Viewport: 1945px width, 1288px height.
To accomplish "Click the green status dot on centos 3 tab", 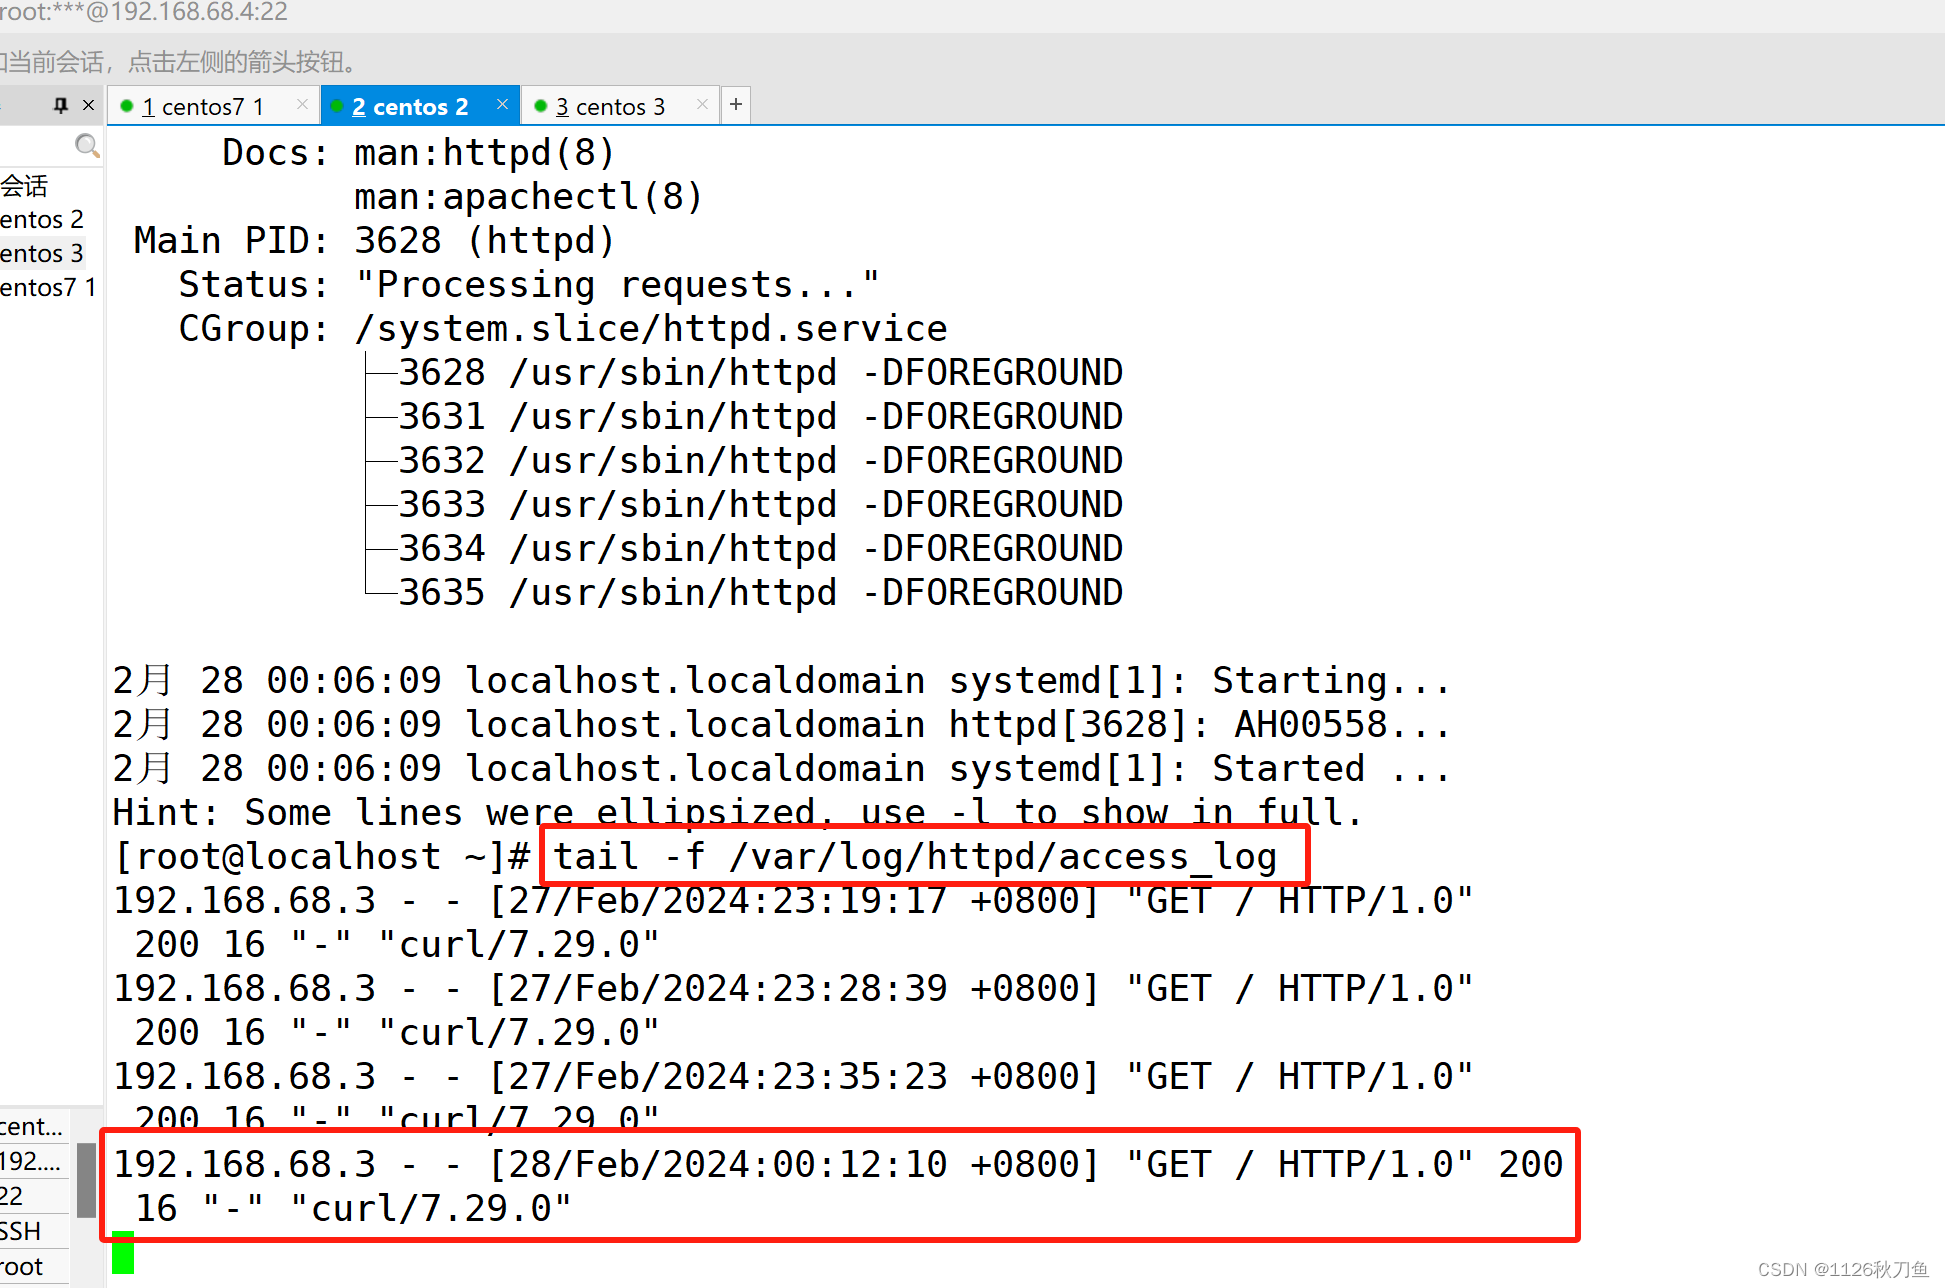I will coord(541,105).
